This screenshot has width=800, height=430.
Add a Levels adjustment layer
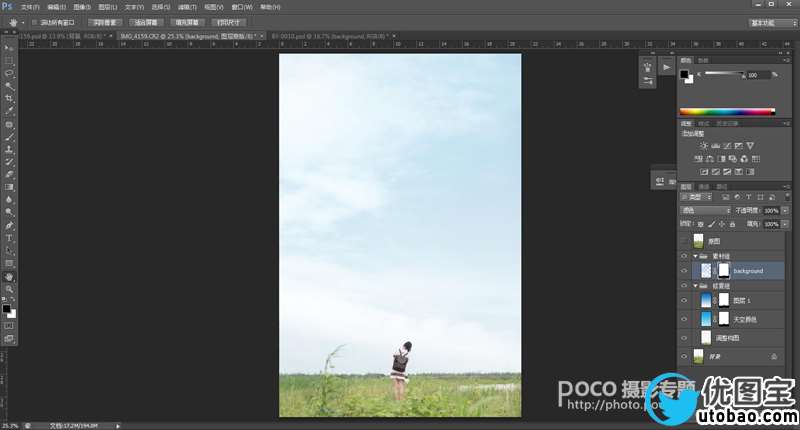point(715,146)
